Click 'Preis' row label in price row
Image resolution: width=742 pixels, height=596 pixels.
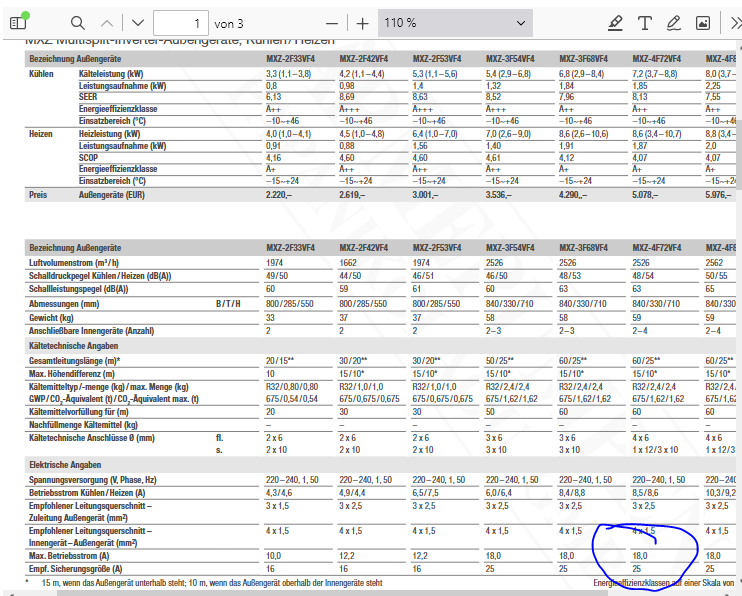click(38, 195)
